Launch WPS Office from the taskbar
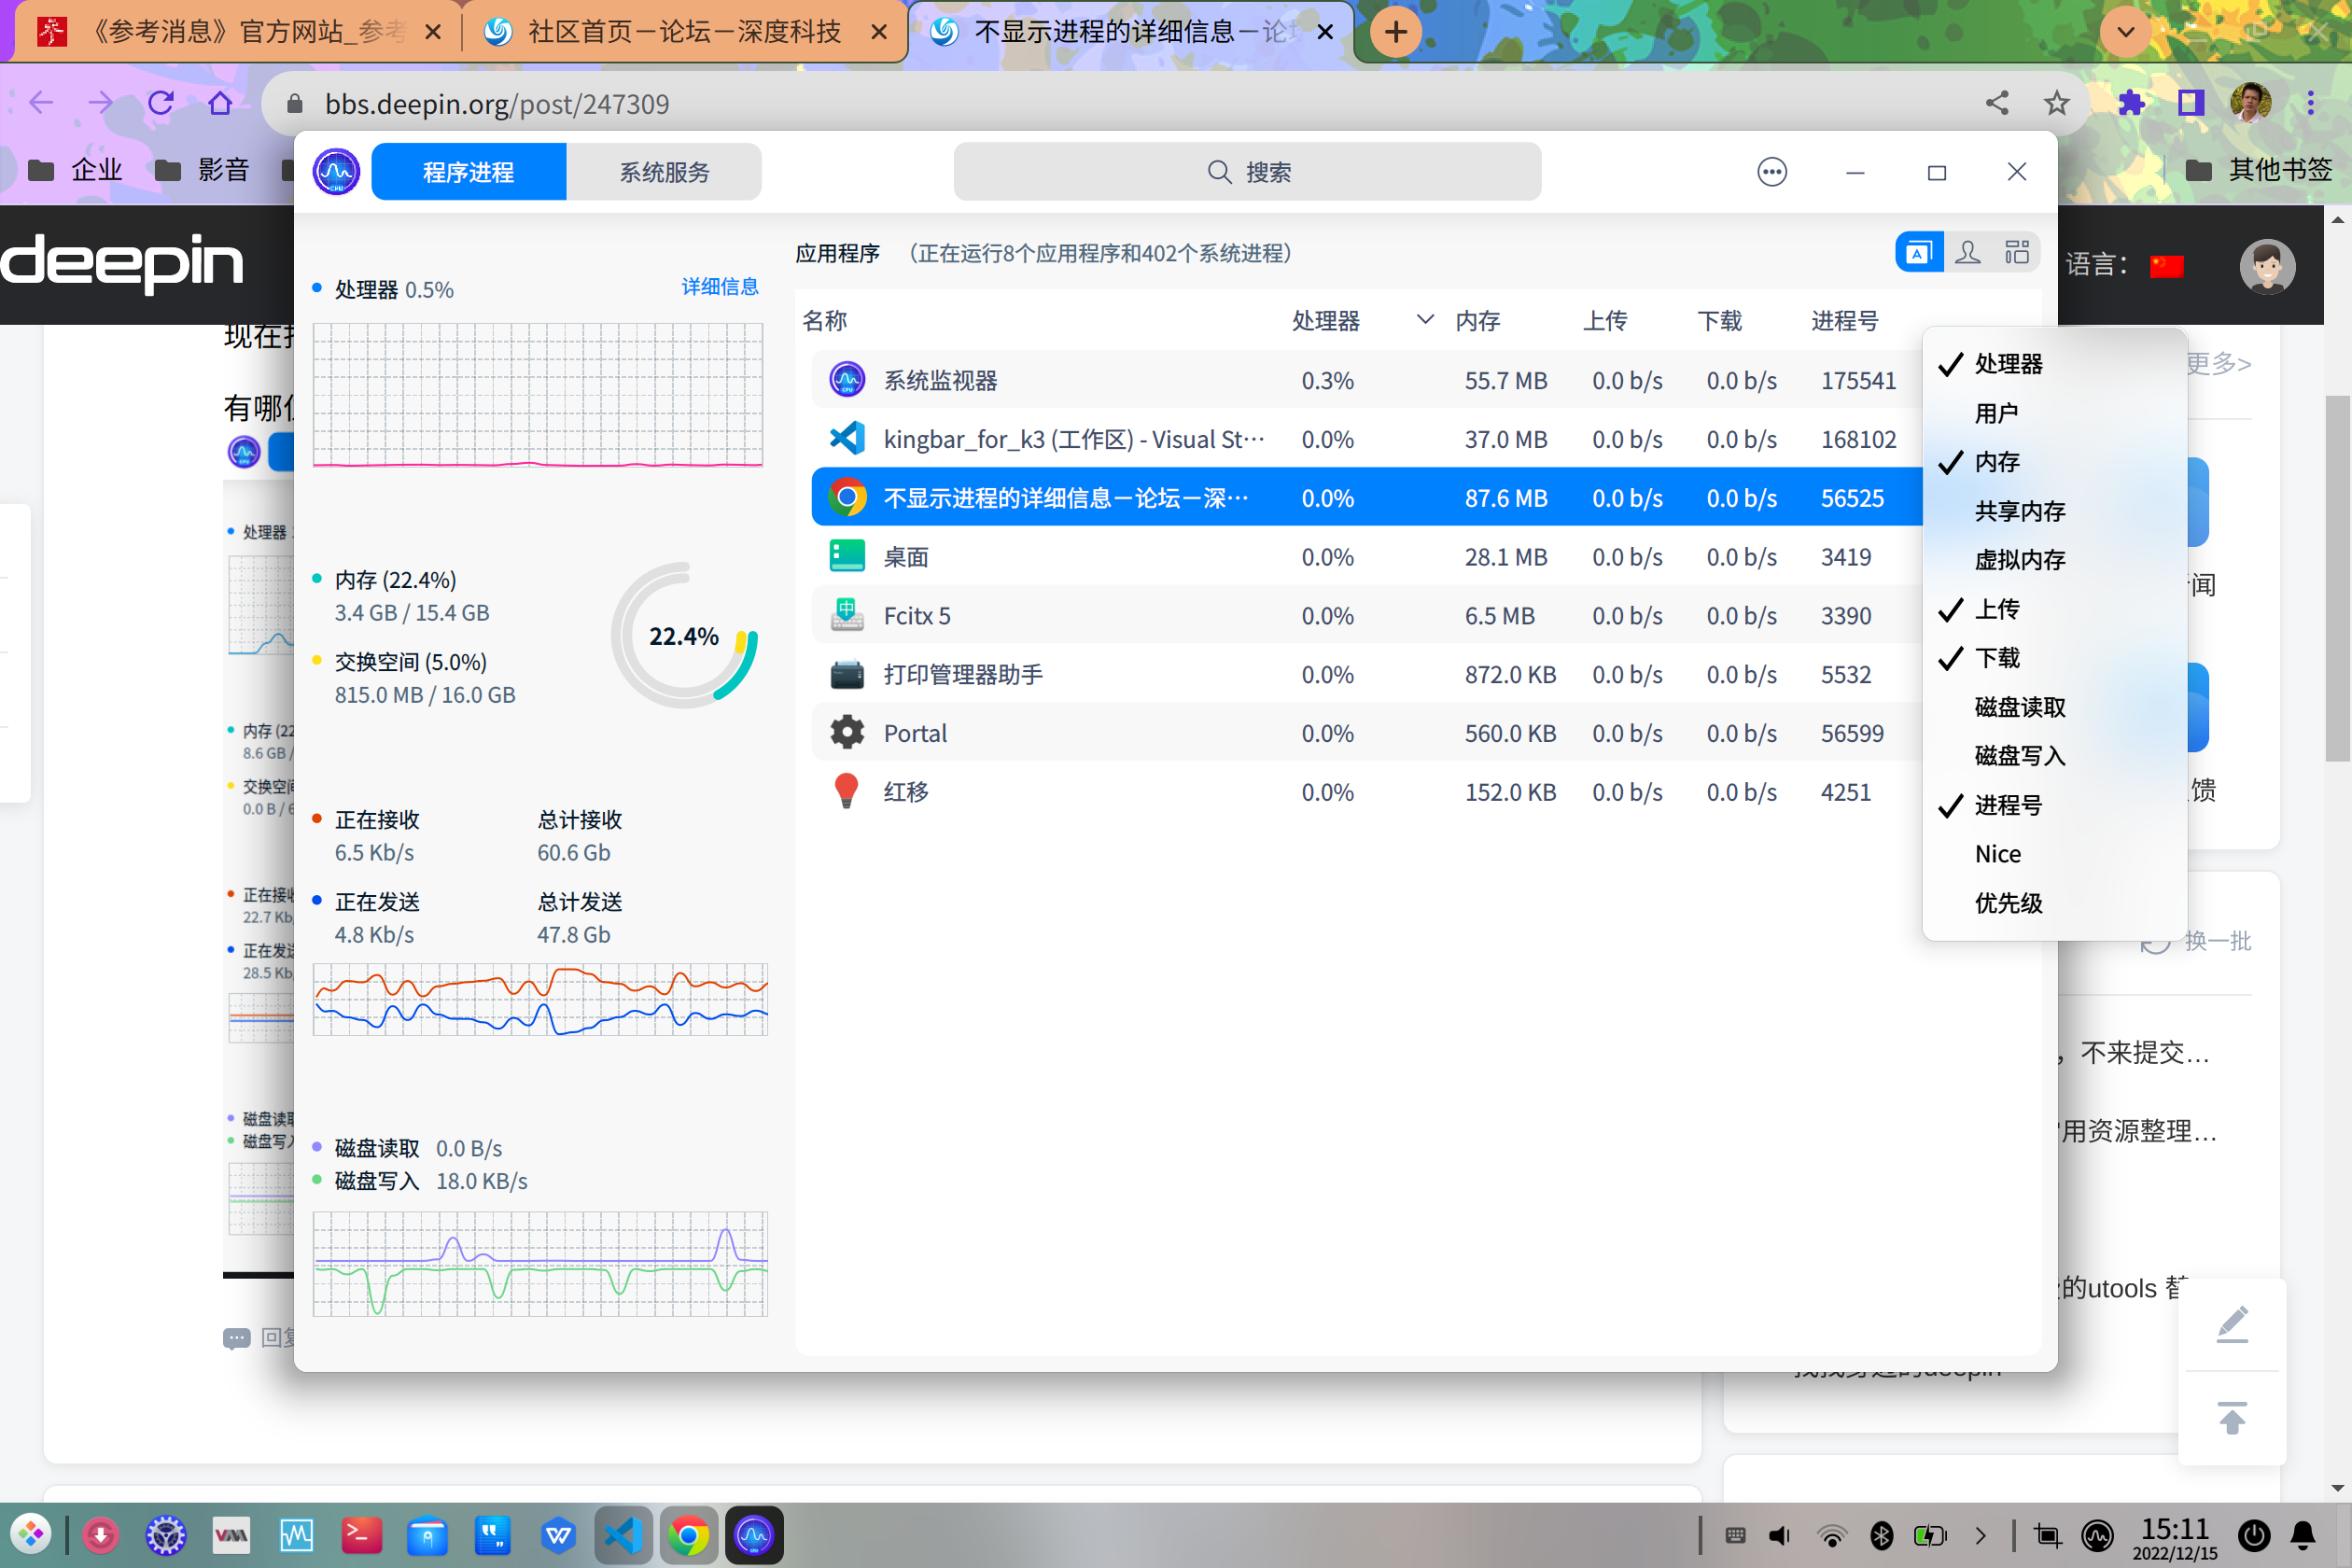The height and width of the screenshot is (1568, 2352). click(x=557, y=1535)
